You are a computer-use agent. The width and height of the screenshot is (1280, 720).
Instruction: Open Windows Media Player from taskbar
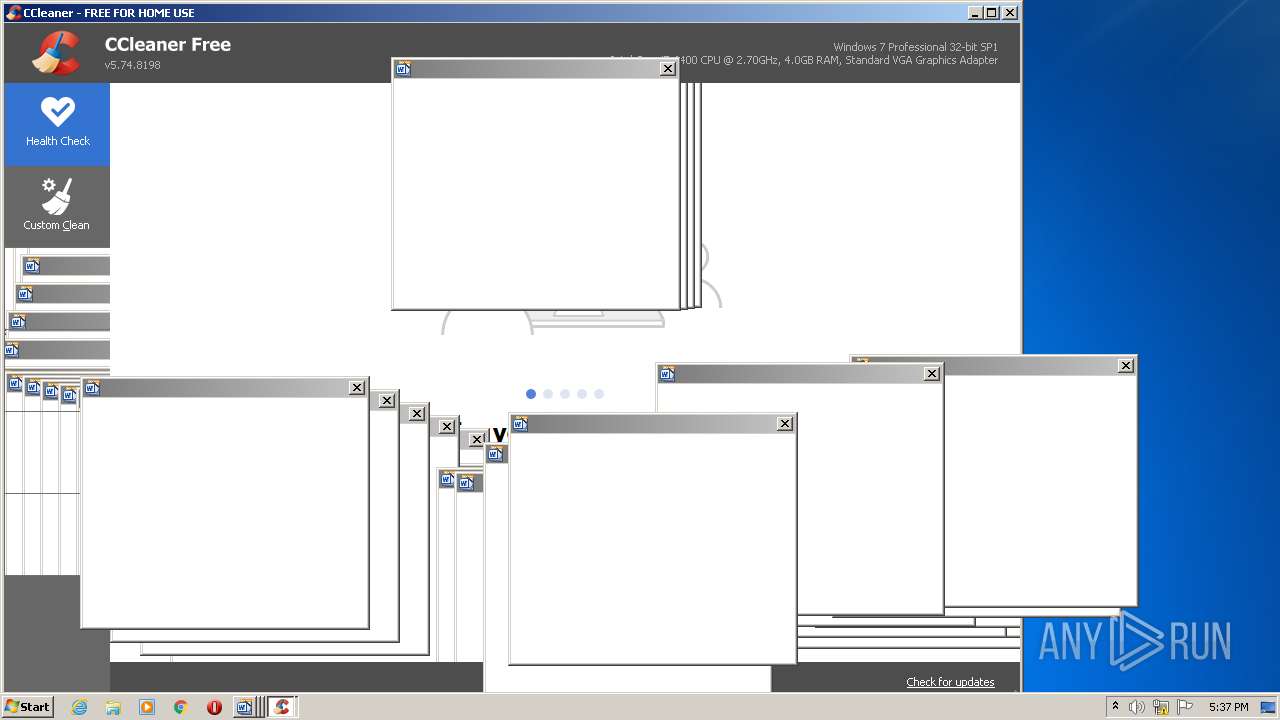point(147,707)
